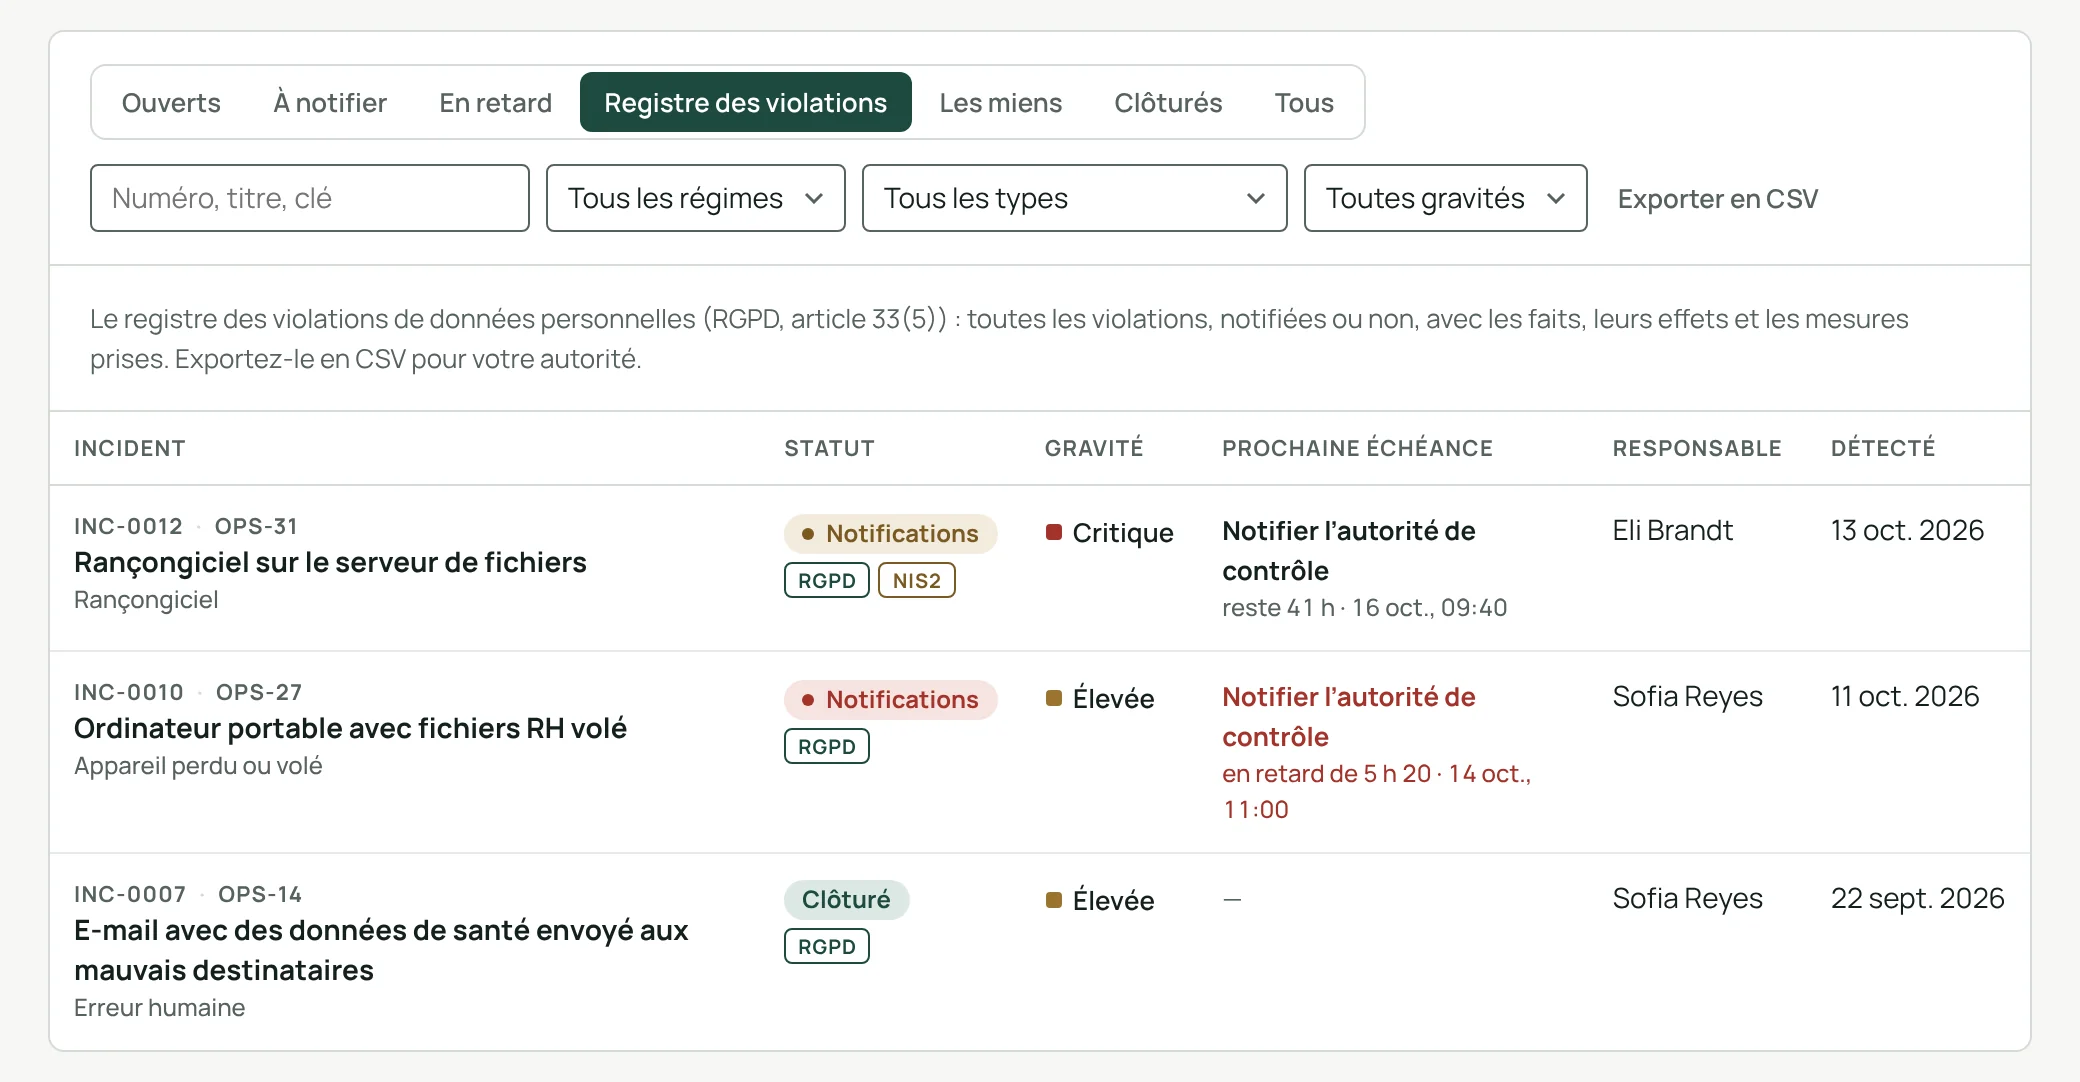Click the Prochaine échéance column header

(x=1357, y=448)
